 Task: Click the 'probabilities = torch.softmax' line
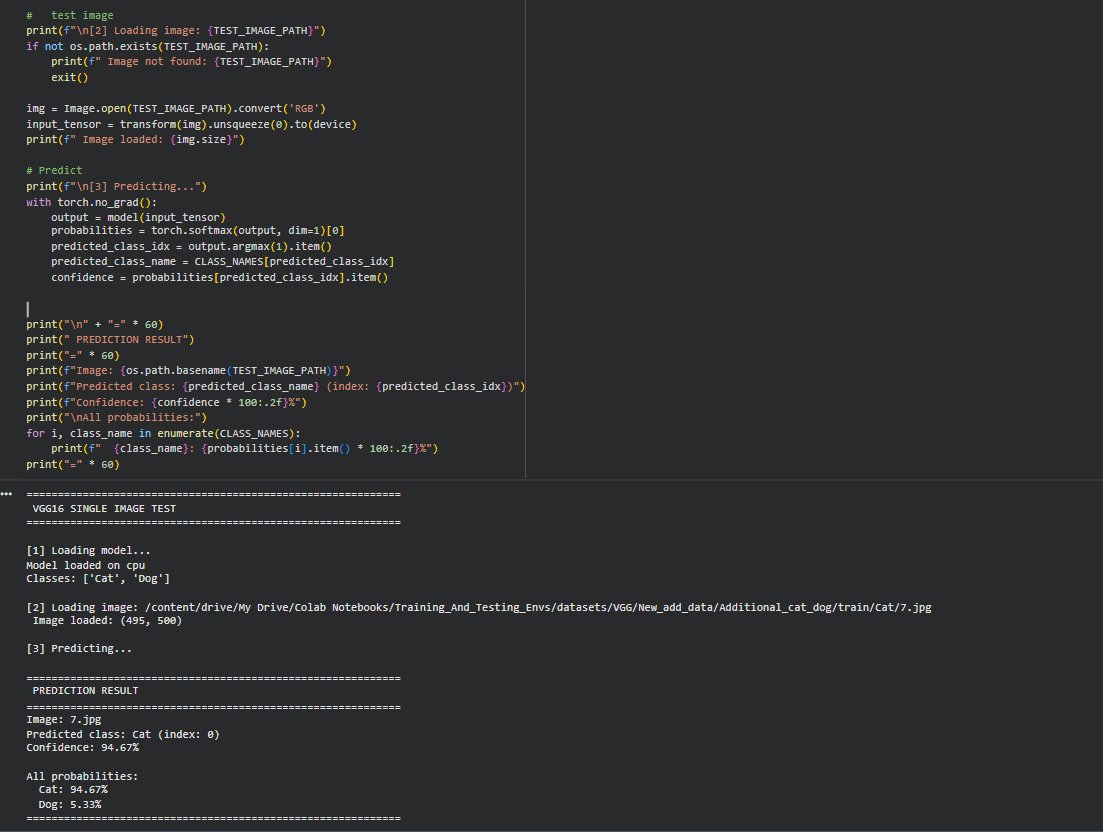198,231
